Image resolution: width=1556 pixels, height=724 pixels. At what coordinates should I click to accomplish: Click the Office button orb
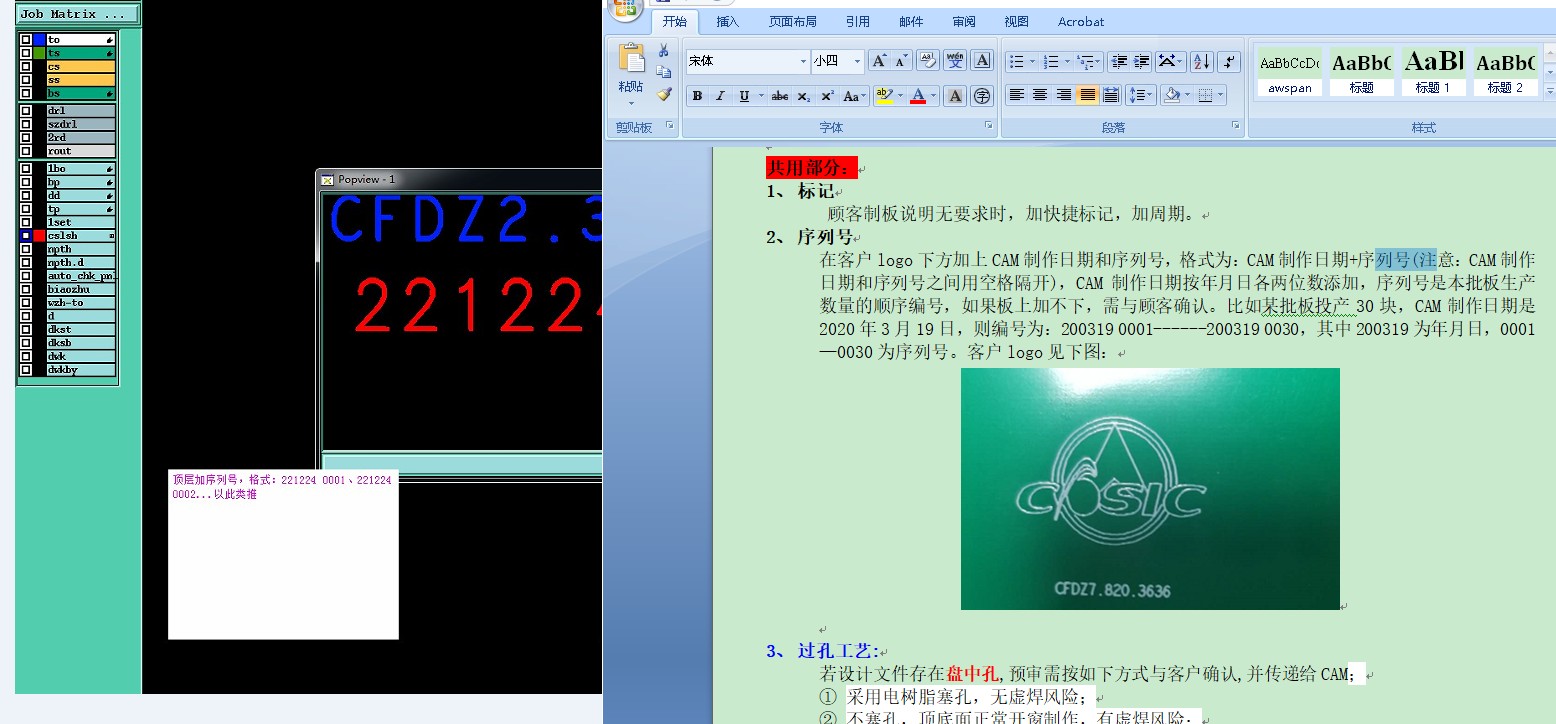click(x=626, y=8)
